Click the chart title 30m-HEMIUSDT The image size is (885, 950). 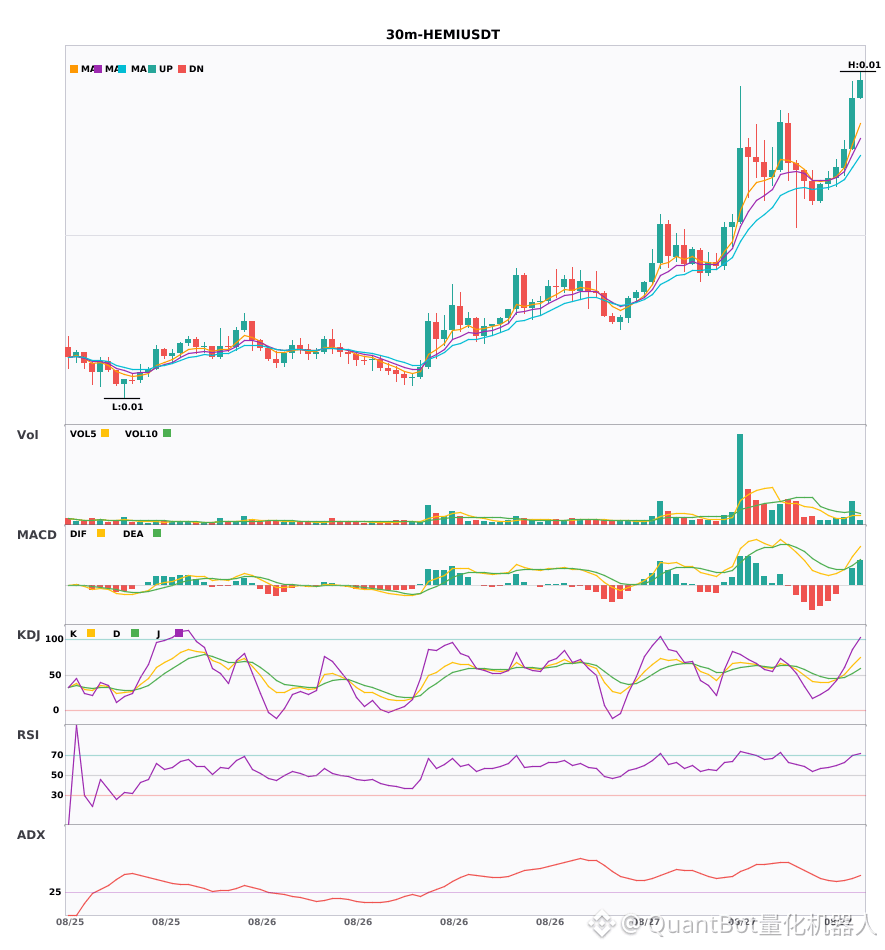point(443,35)
